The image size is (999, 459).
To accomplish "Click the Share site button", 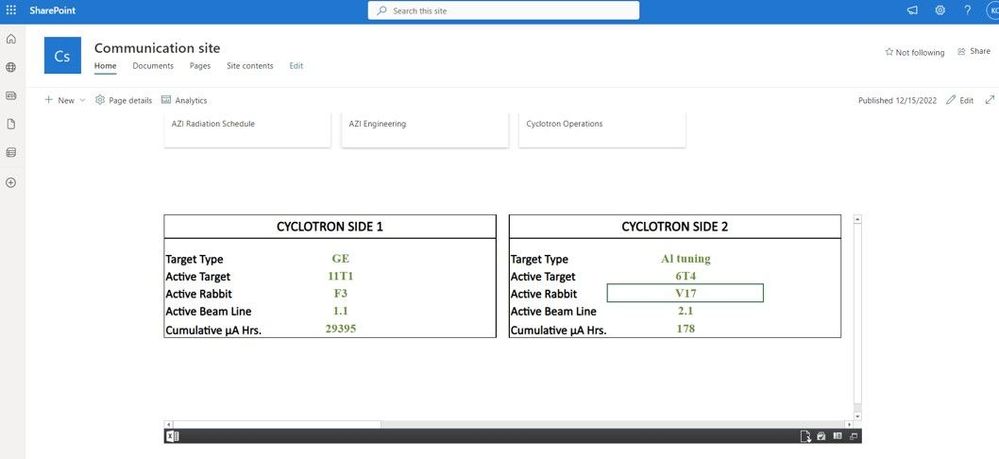I will [974, 52].
